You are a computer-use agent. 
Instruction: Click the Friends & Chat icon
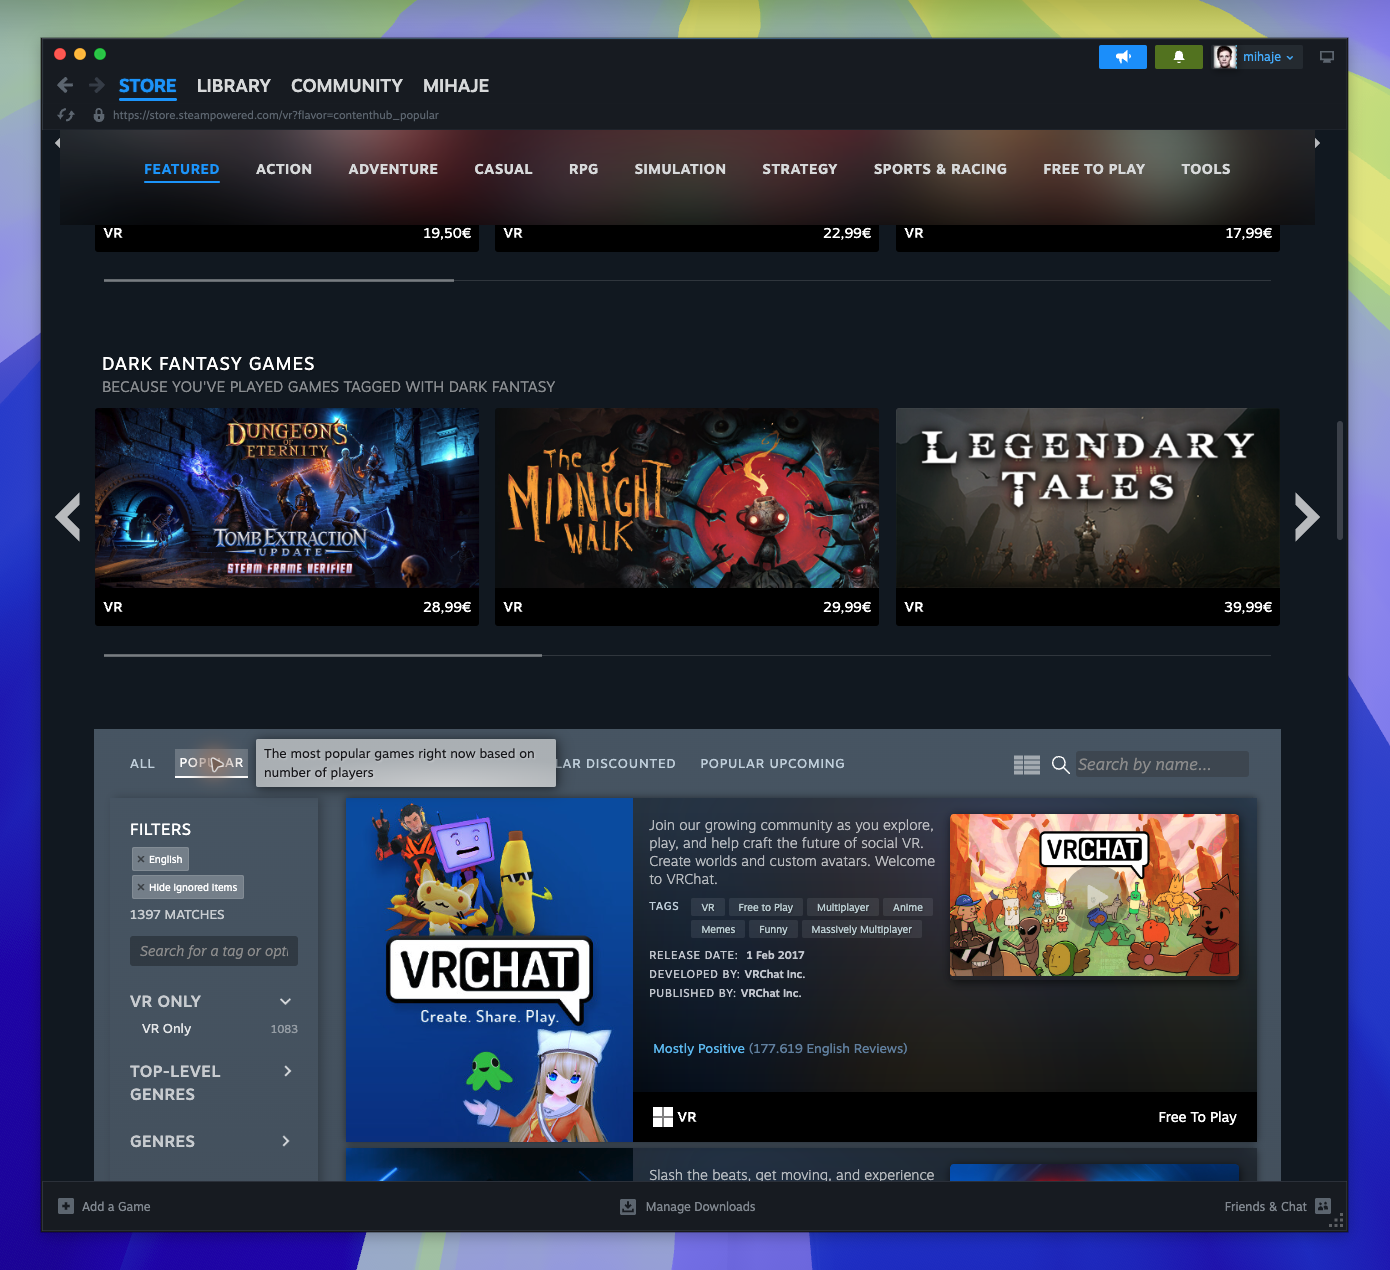click(1323, 1206)
